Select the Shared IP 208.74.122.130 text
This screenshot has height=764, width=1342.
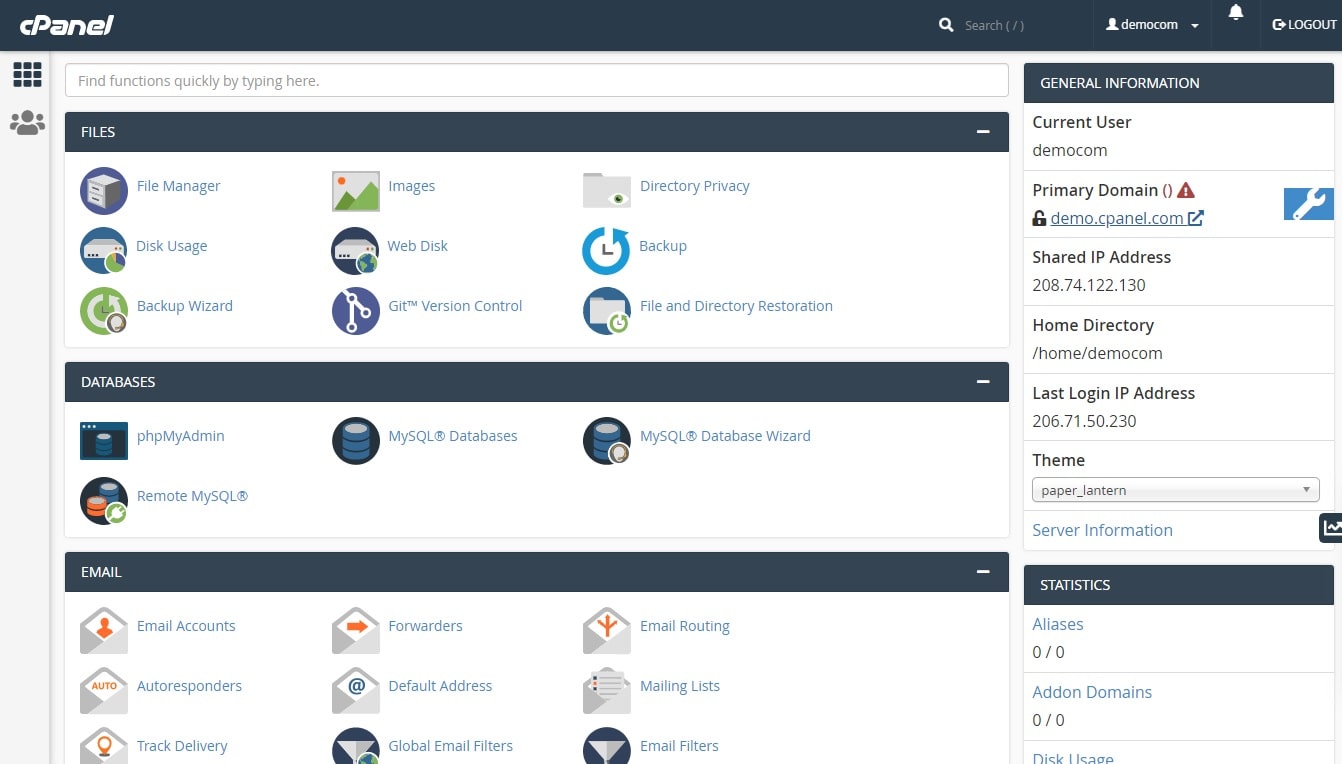(1089, 285)
